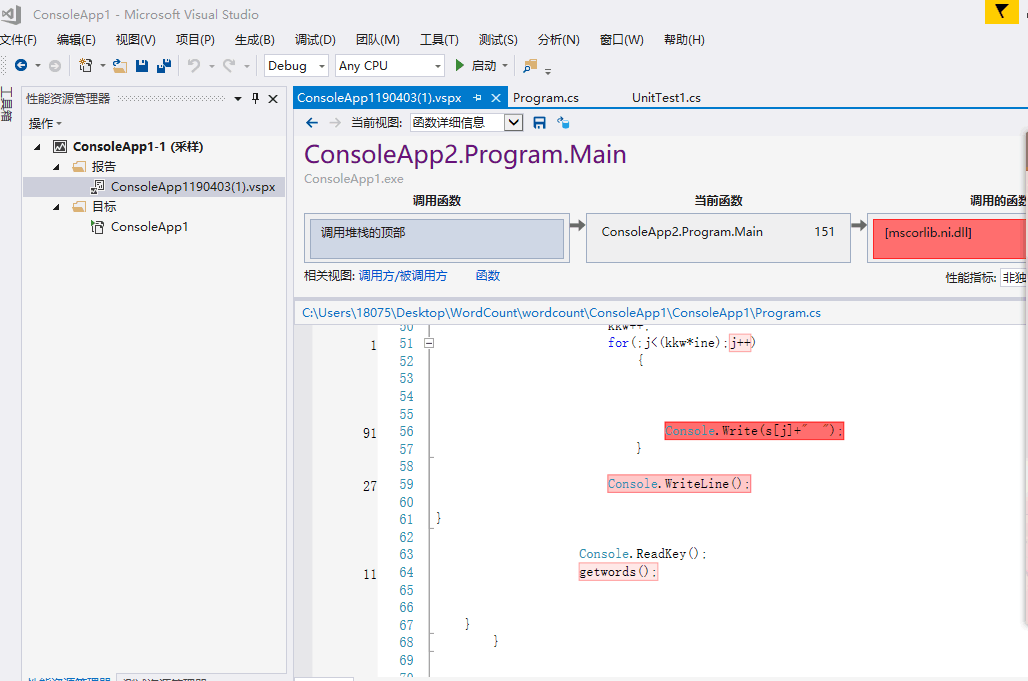1028x681 pixels.
Task: Pin the ConsoleApp1190403(1).vspx tab
Action: (x=477, y=98)
